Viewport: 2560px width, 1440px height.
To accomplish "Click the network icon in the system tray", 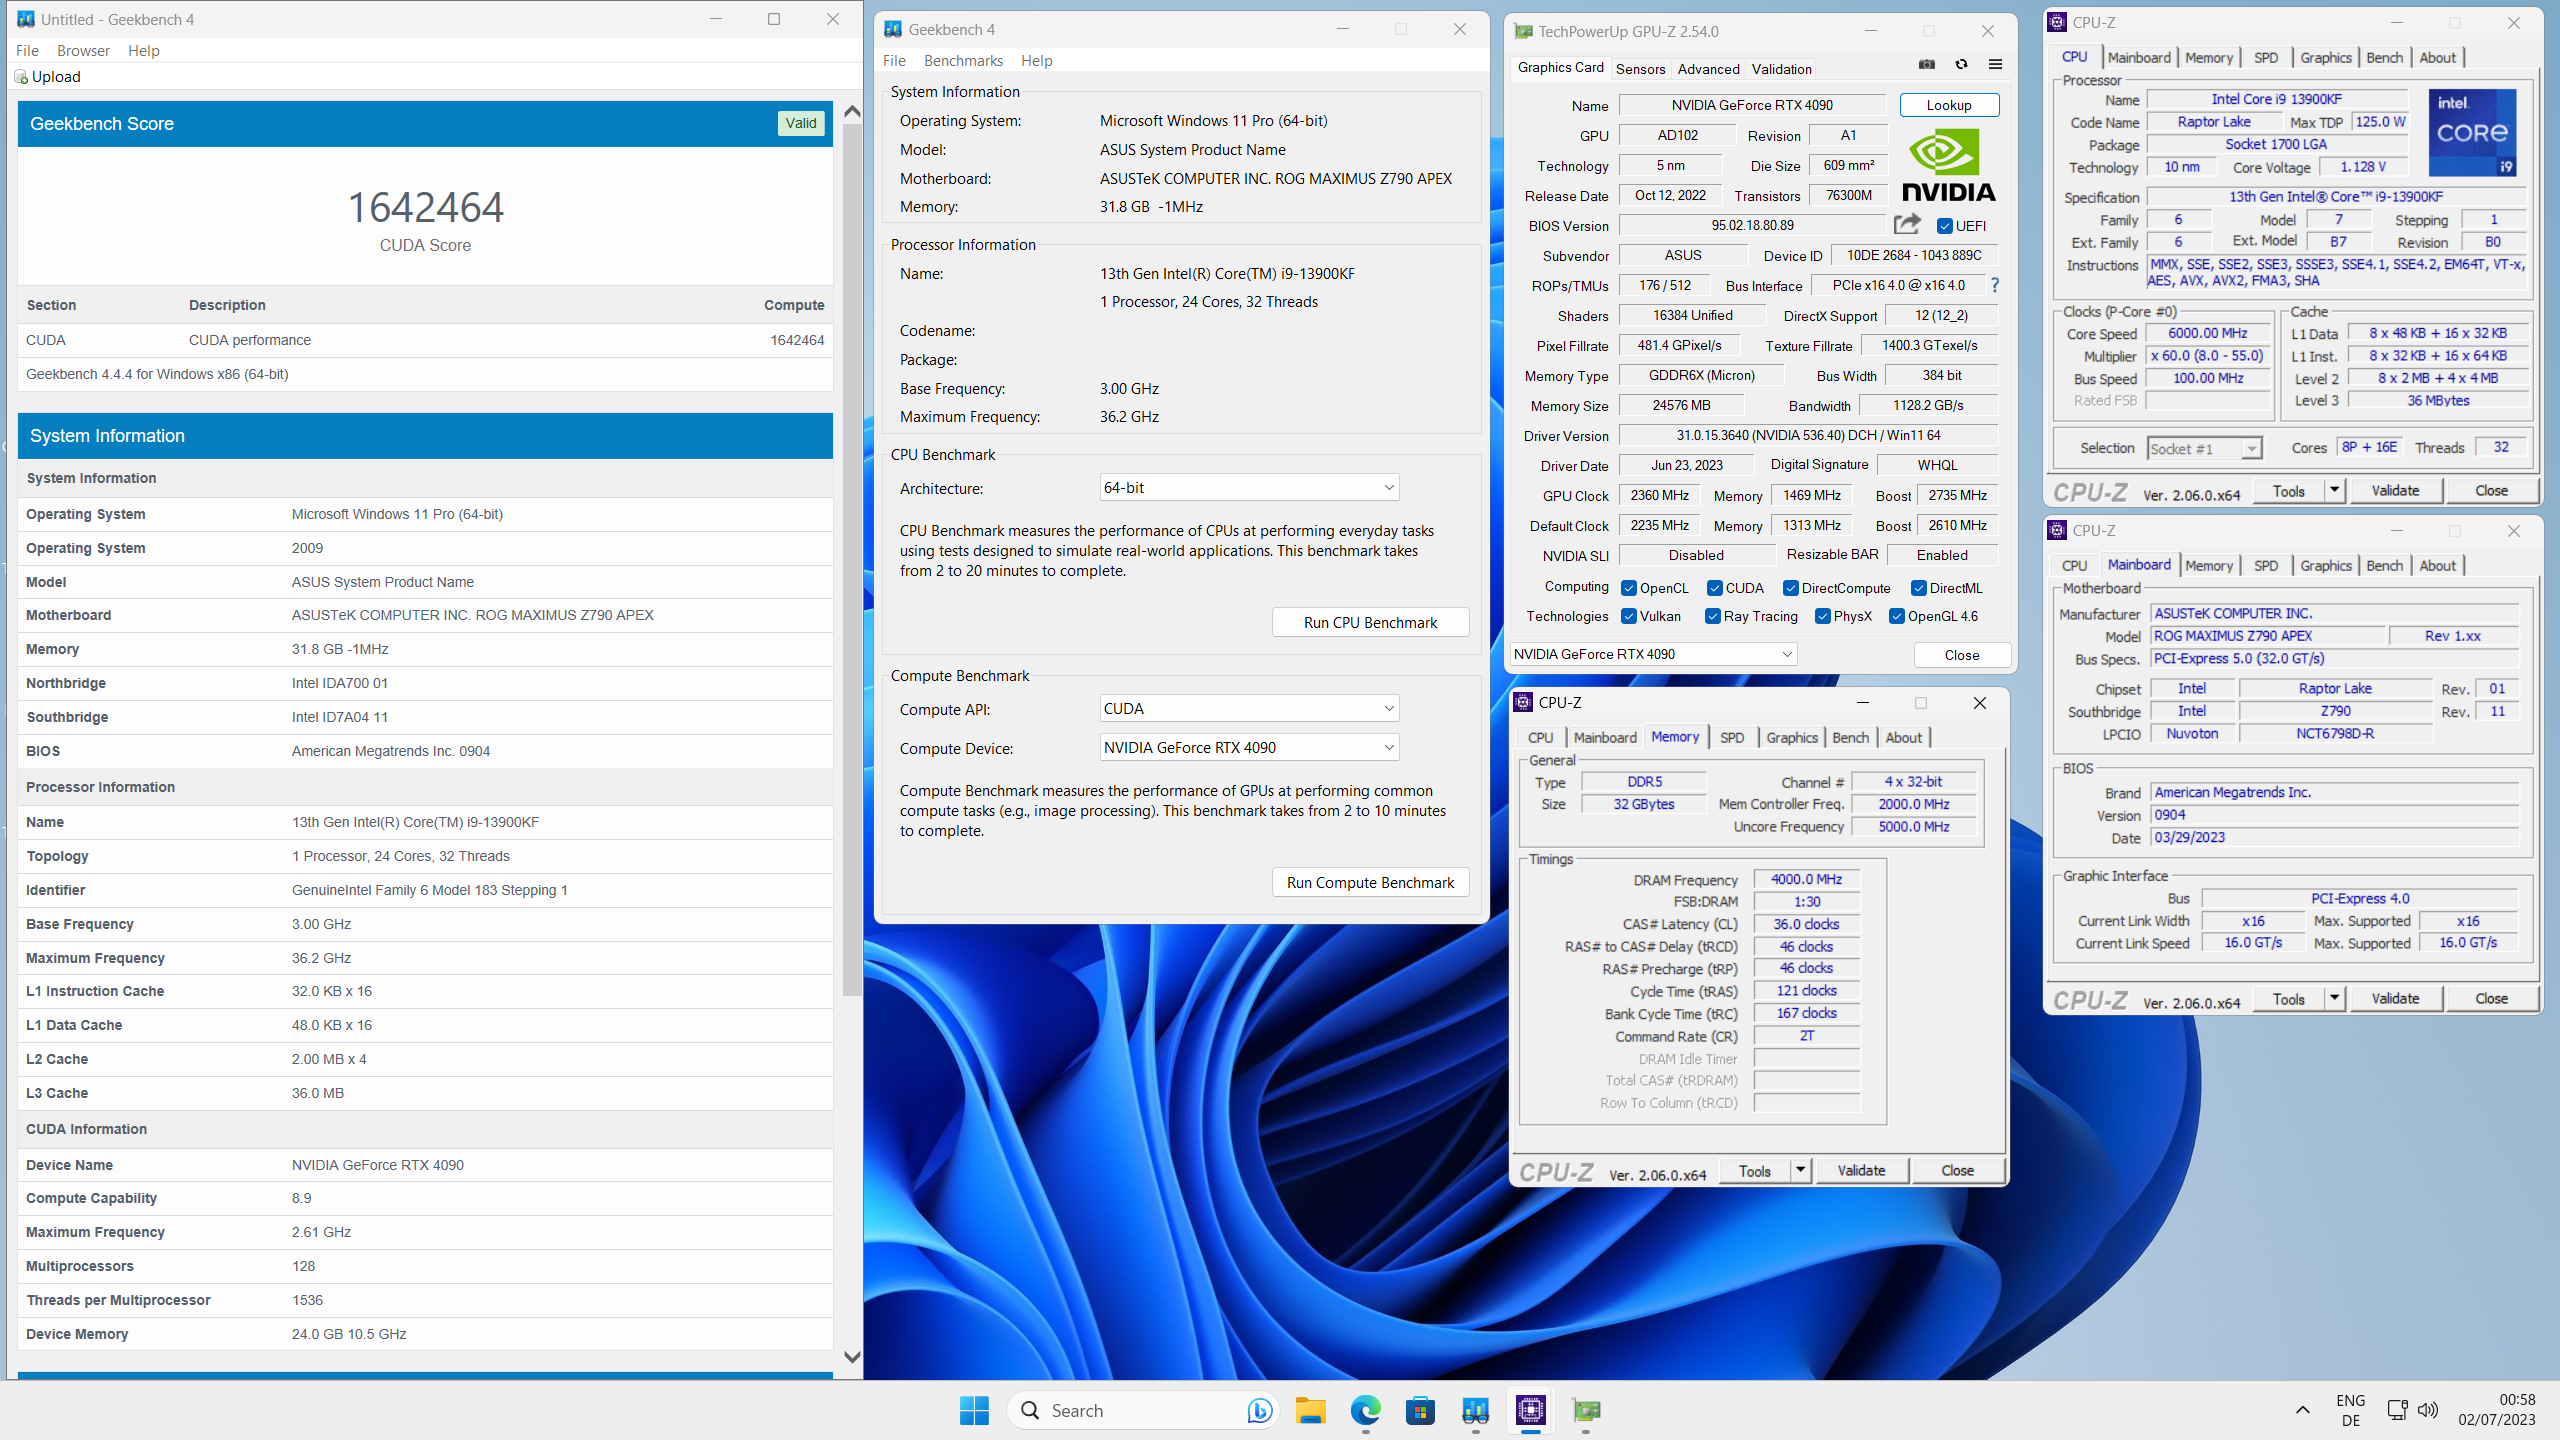I will pos(2397,1410).
